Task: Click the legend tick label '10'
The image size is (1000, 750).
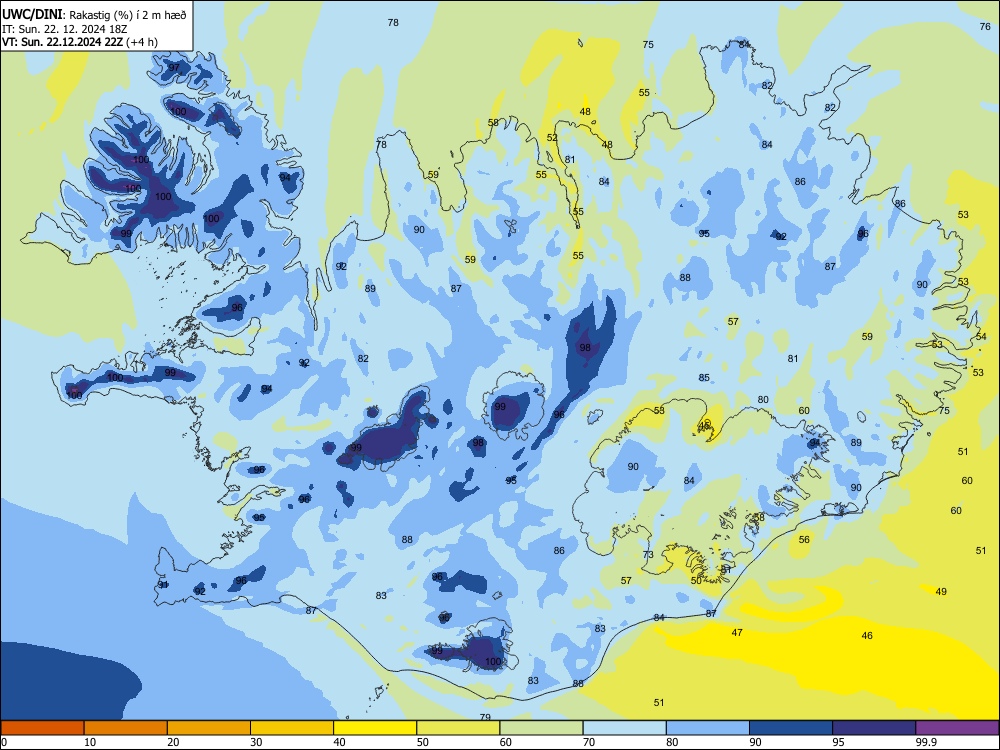Action: click(90, 742)
